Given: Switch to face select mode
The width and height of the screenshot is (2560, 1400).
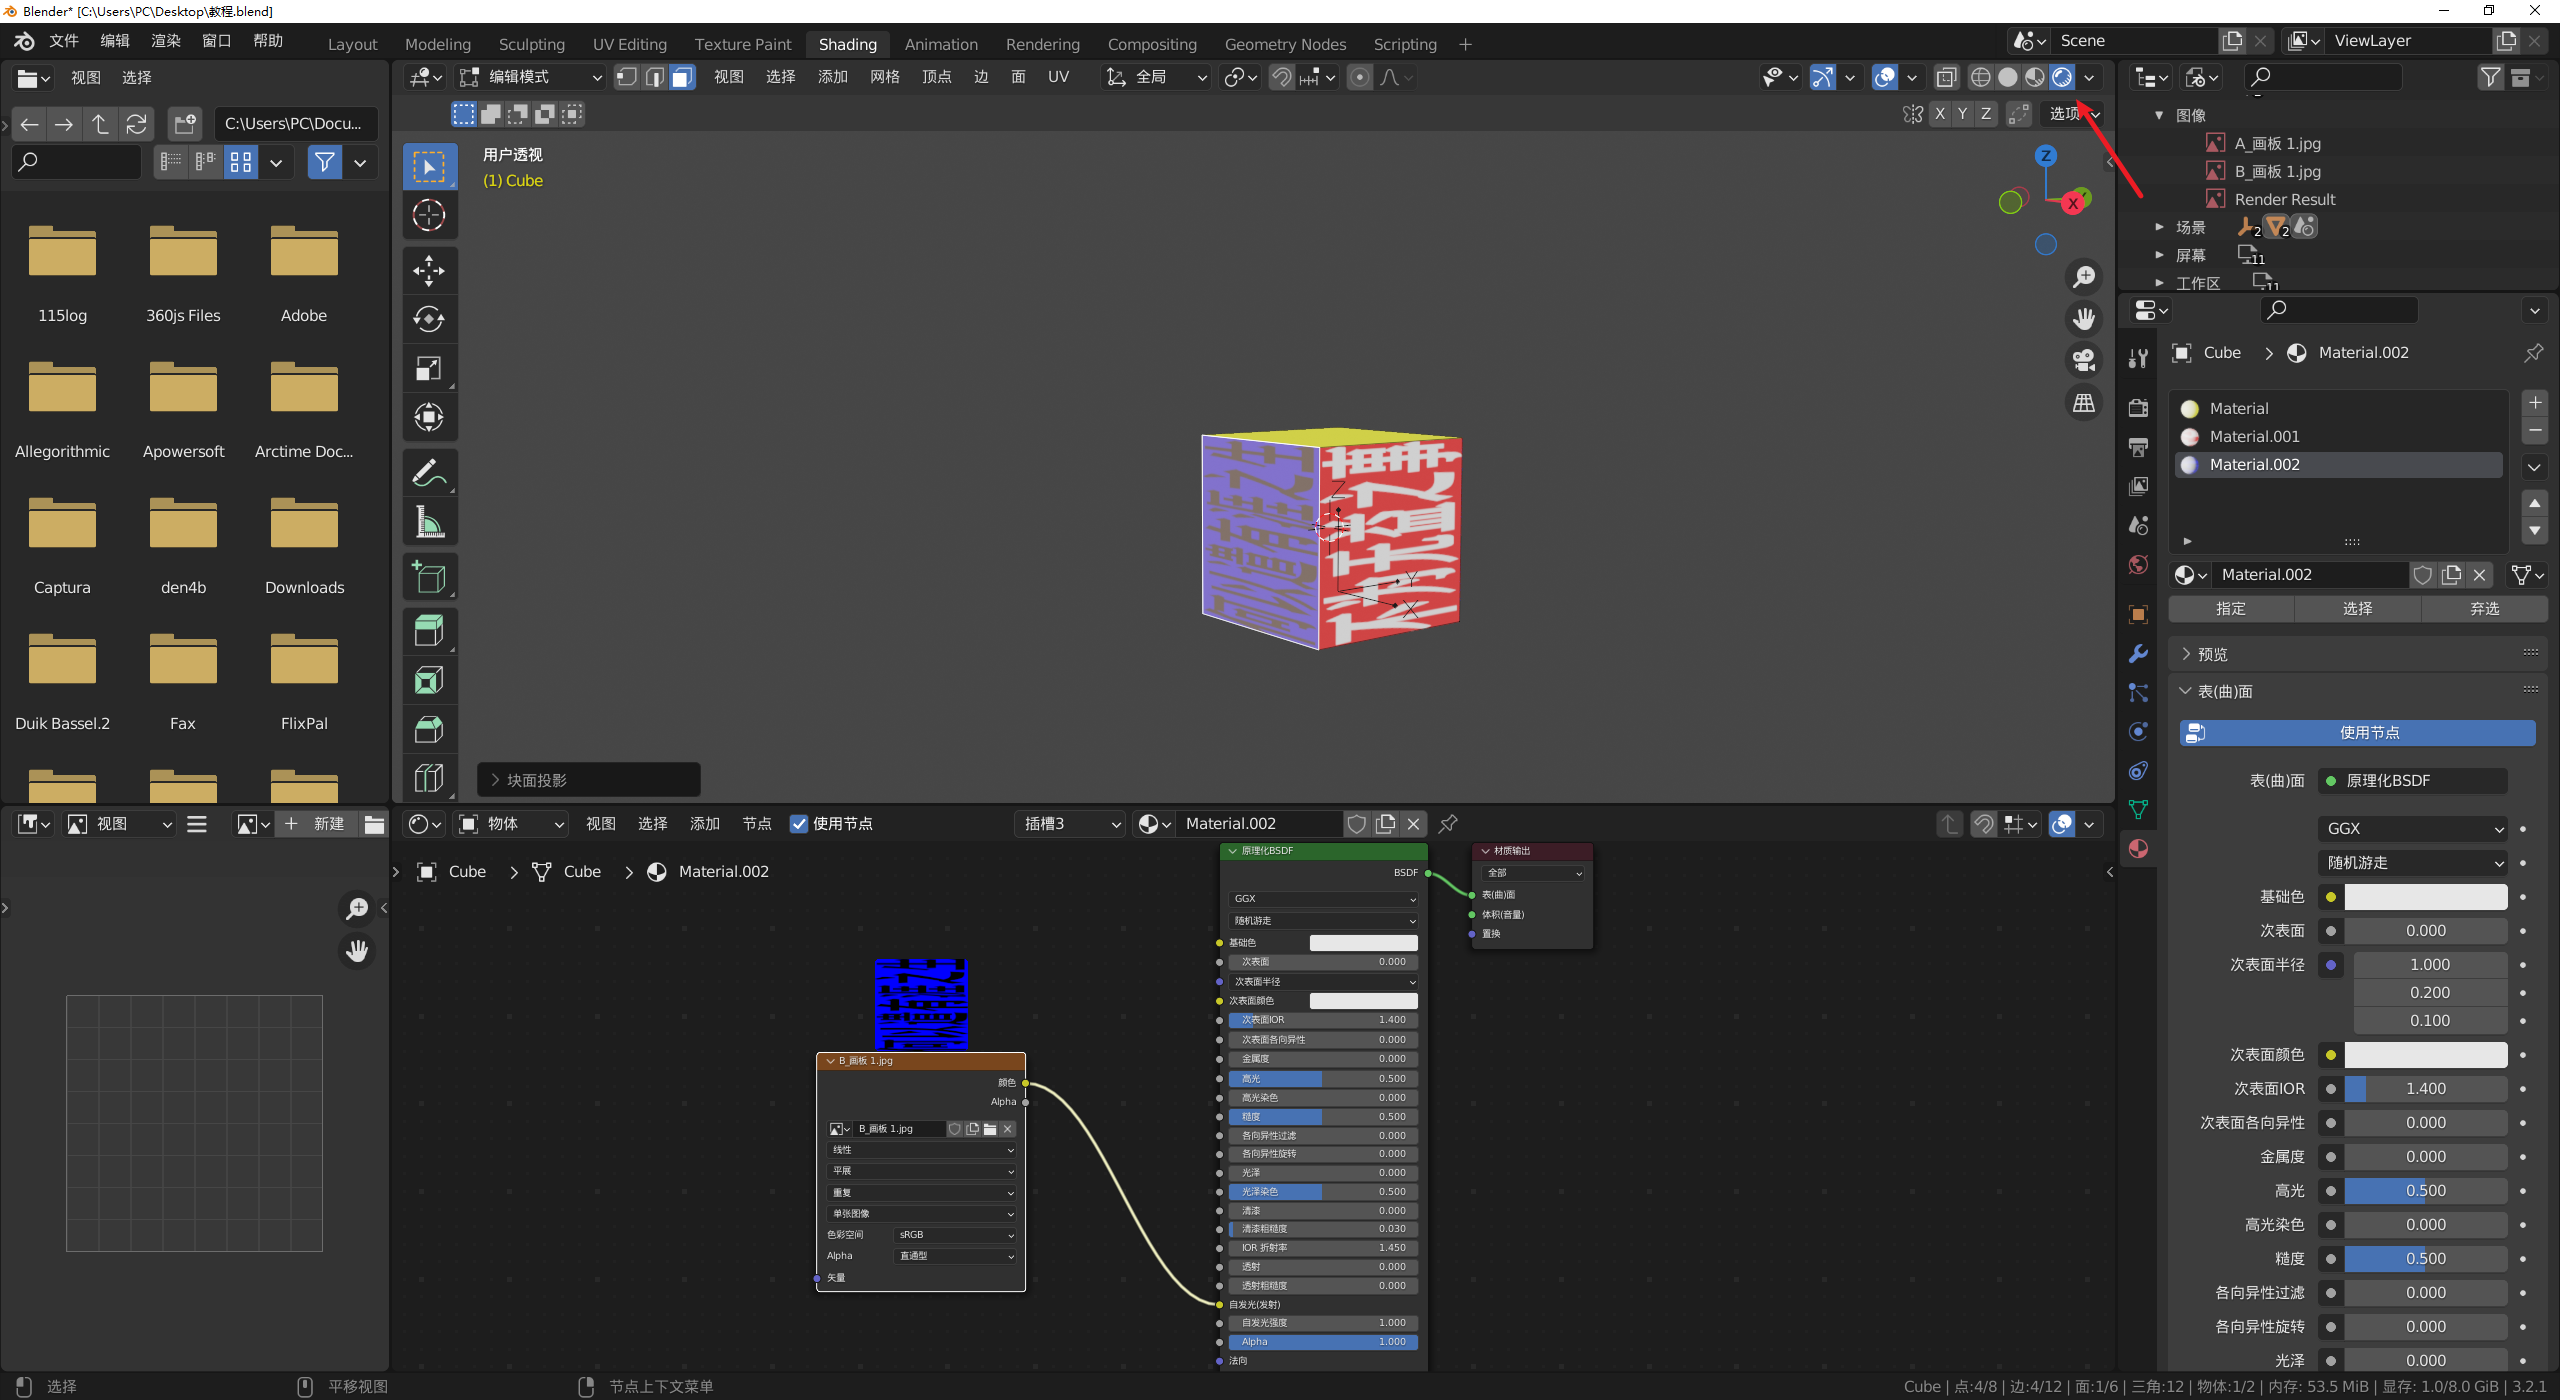Looking at the screenshot, I should [x=682, y=77].
